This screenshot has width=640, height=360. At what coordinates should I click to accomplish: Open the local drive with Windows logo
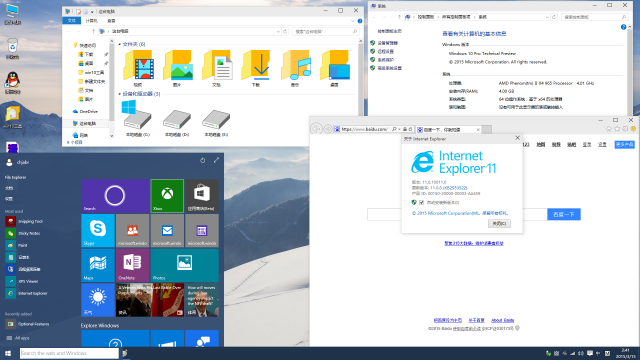pos(137,118)
